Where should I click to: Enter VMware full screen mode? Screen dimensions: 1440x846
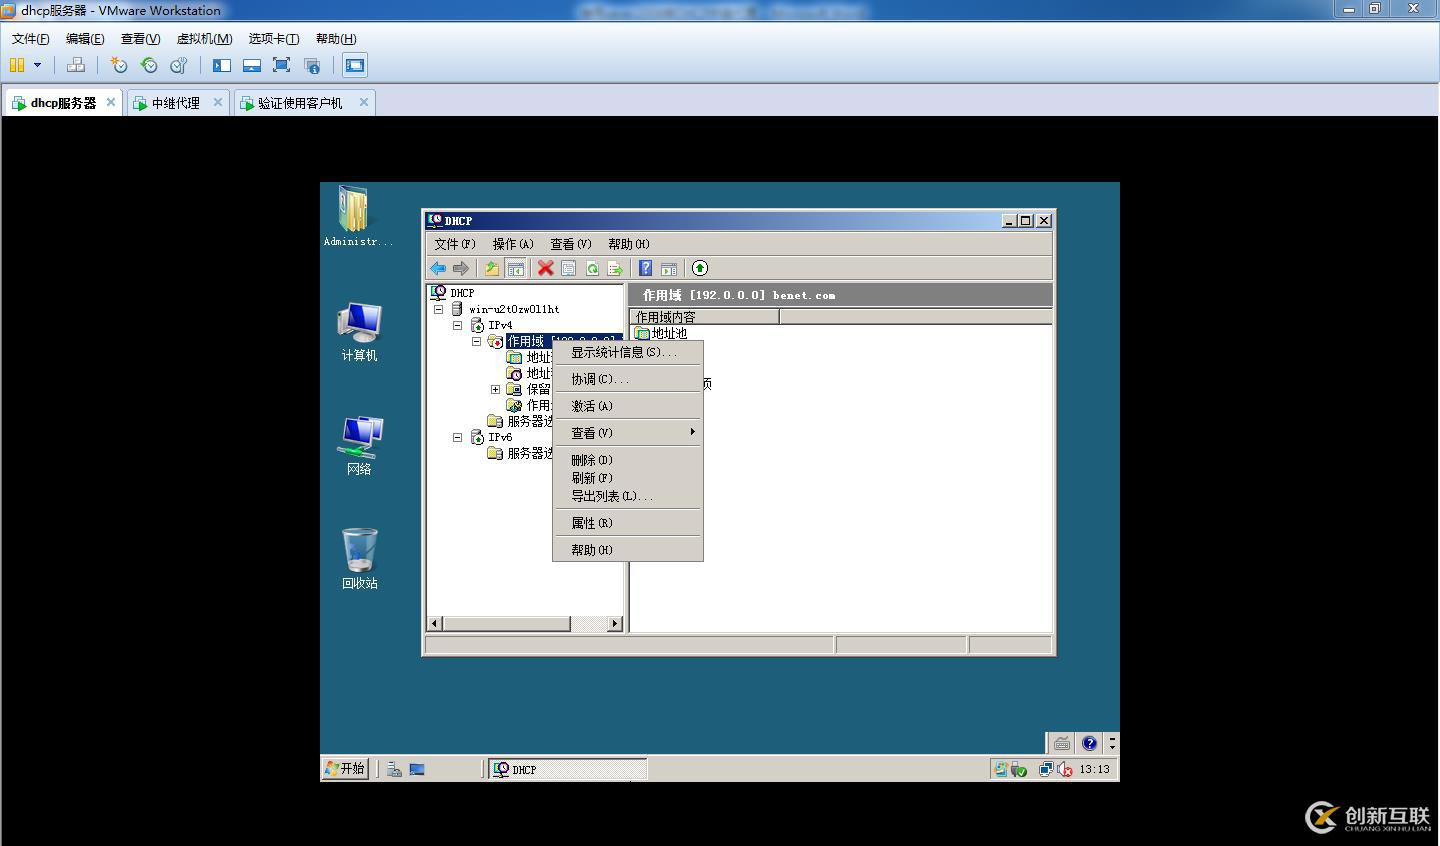tap(282, 65)
